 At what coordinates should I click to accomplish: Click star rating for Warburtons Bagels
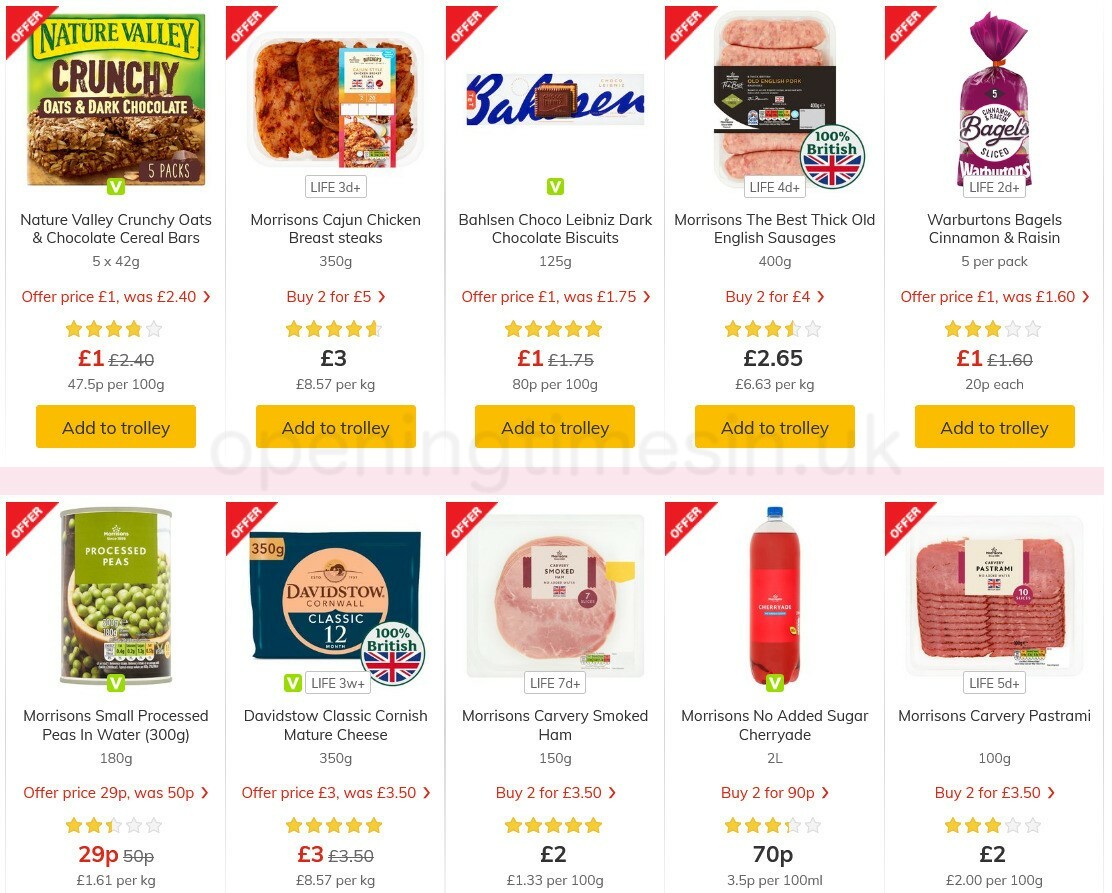pos(994,329)
